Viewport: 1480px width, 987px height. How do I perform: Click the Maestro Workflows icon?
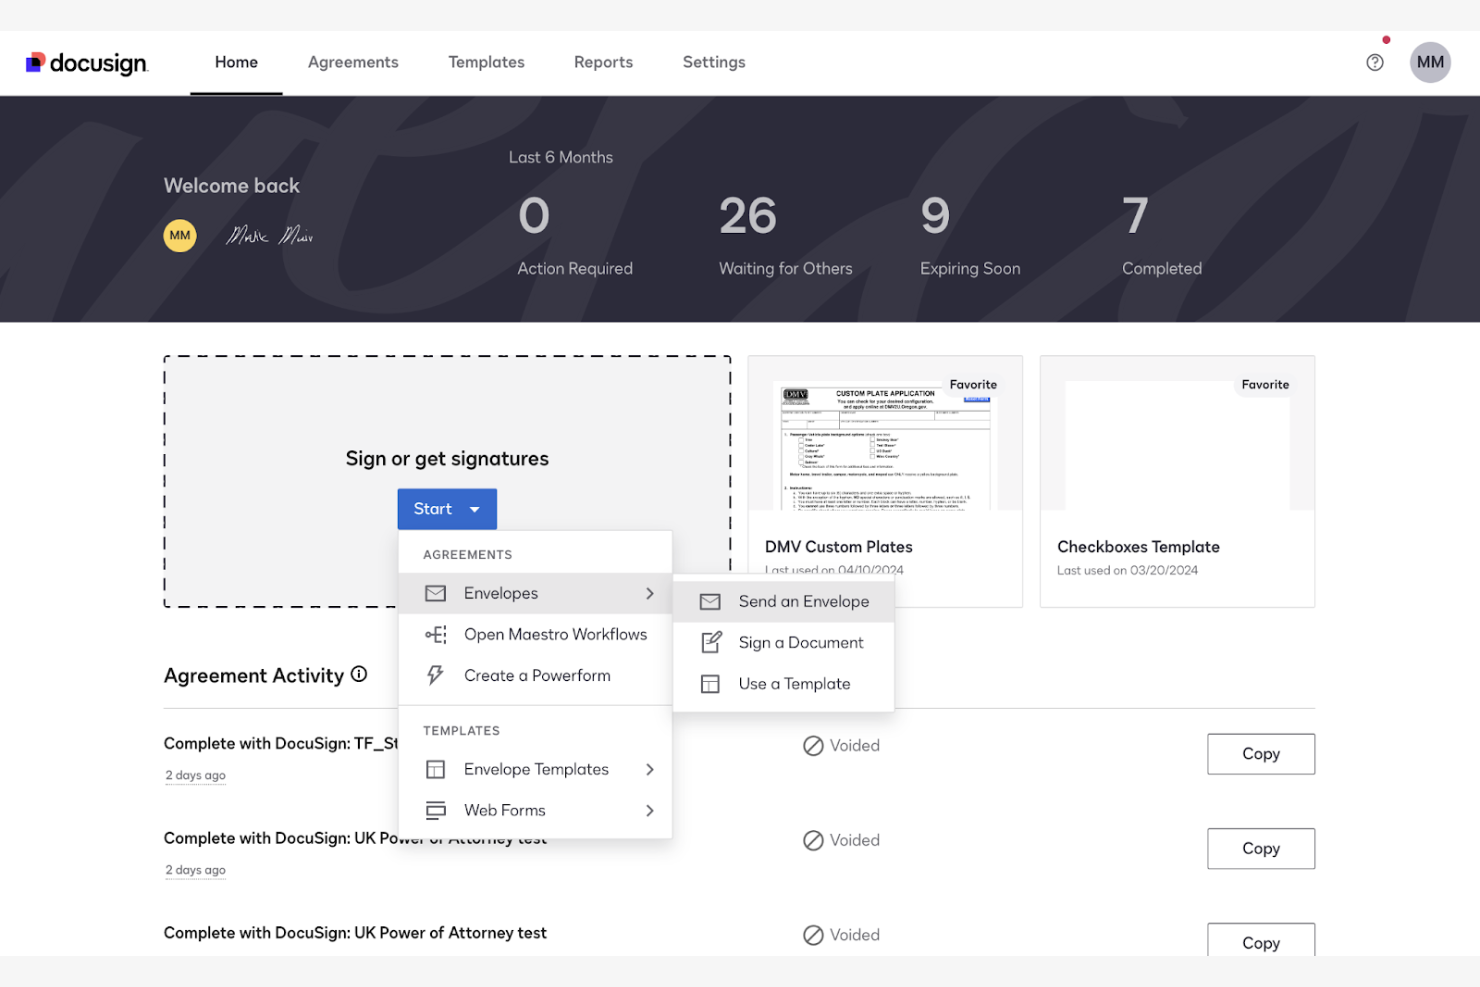point(435,634)
